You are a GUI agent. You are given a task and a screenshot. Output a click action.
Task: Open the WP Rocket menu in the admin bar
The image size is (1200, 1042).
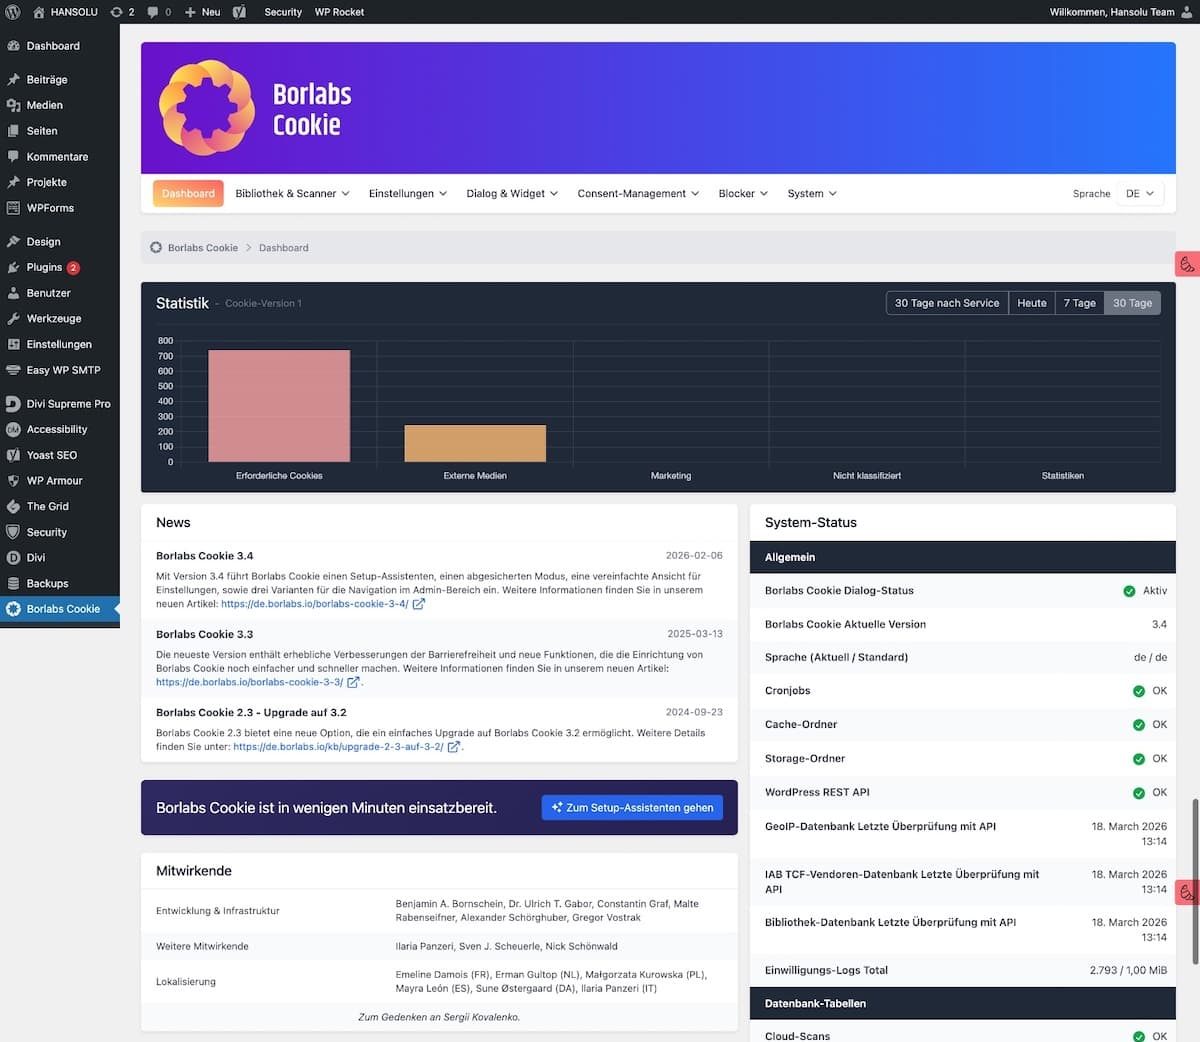(x=339, y=12)
